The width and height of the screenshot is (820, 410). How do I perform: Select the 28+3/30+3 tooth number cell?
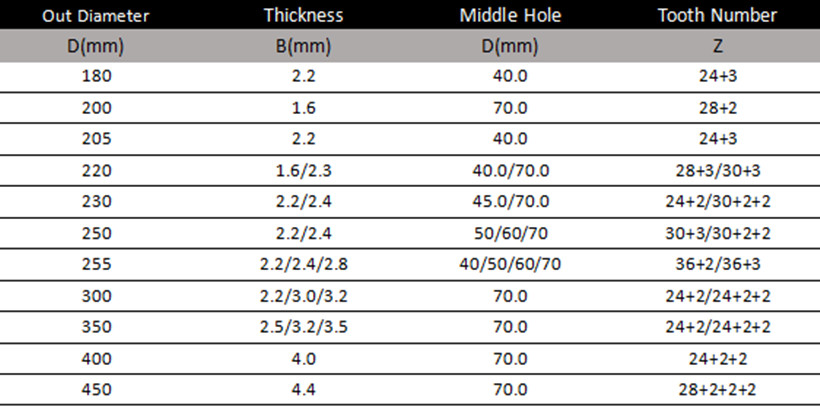(718, 170)
